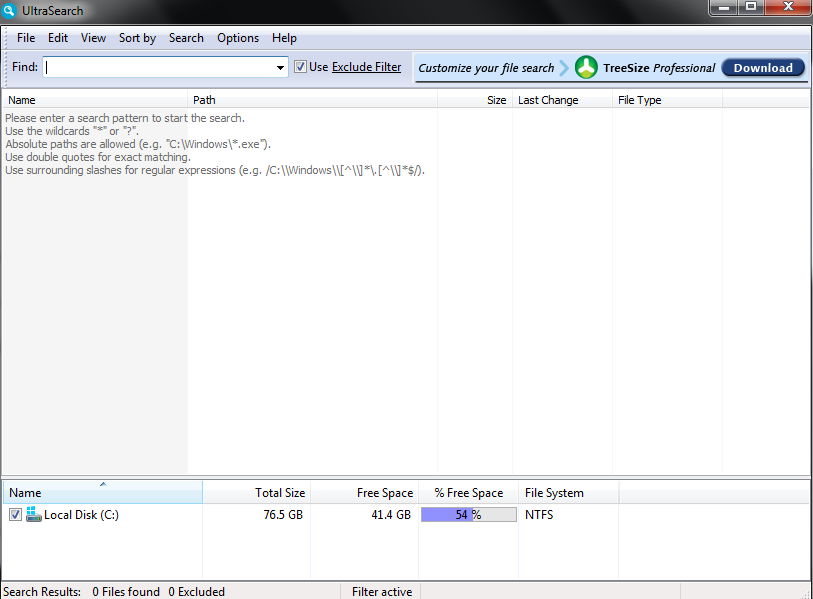Open the Options menu
This screenshot has width=813, height=599.
238,38
